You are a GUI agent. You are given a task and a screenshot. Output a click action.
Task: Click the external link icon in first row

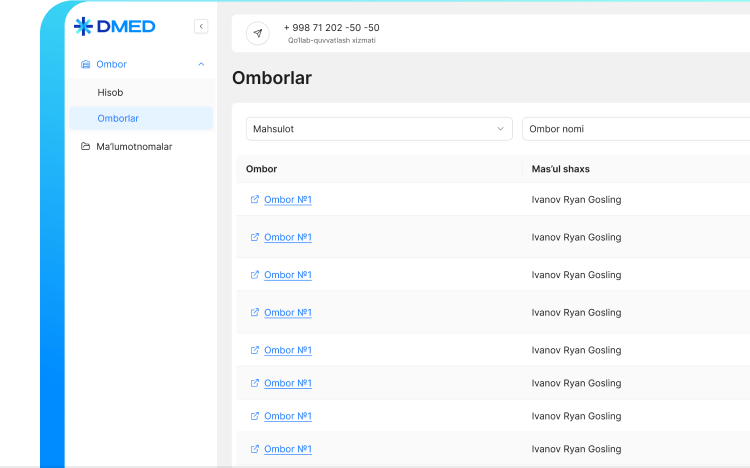(254, 200)
